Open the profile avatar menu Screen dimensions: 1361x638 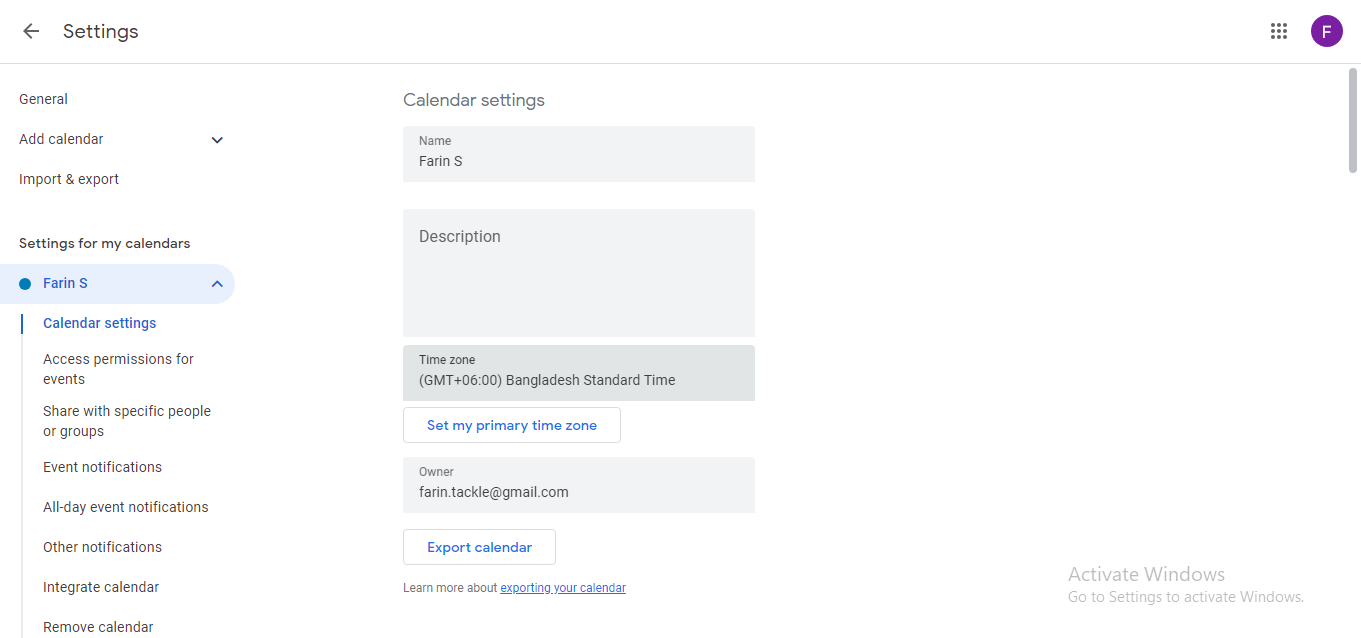(x=1326, y=31)
